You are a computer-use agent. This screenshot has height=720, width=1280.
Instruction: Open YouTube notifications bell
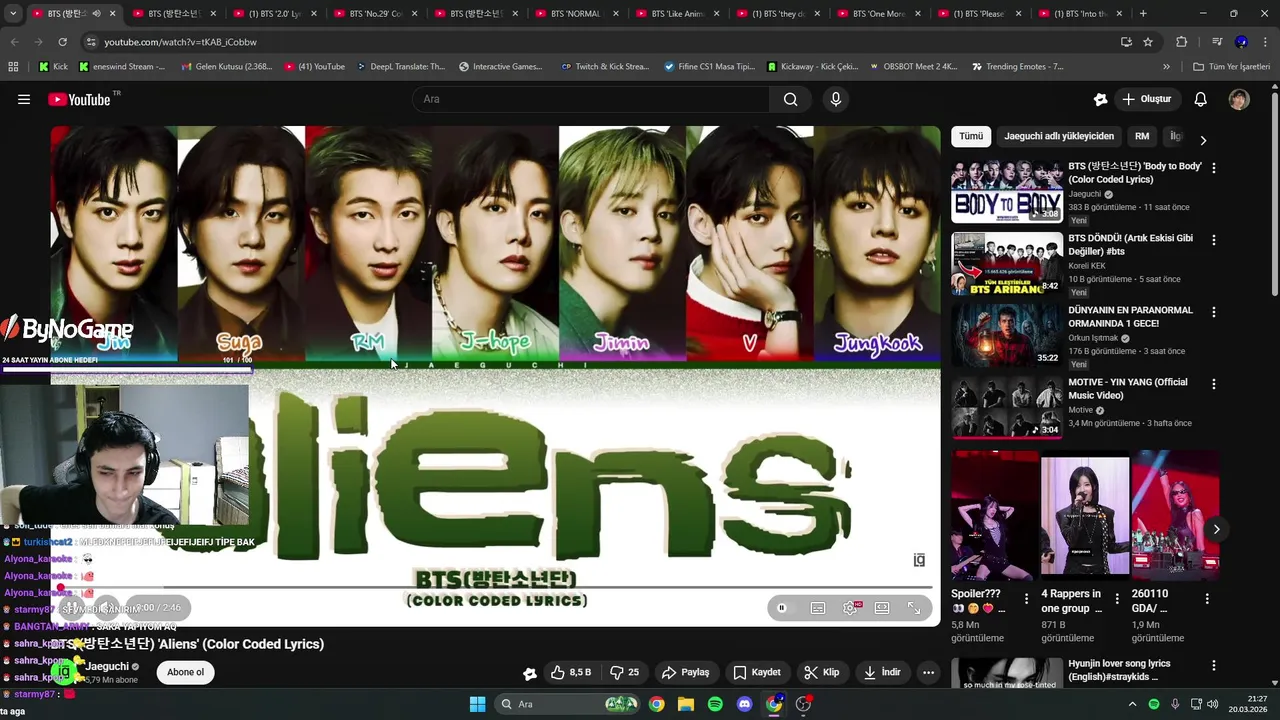pos(1201,99)
